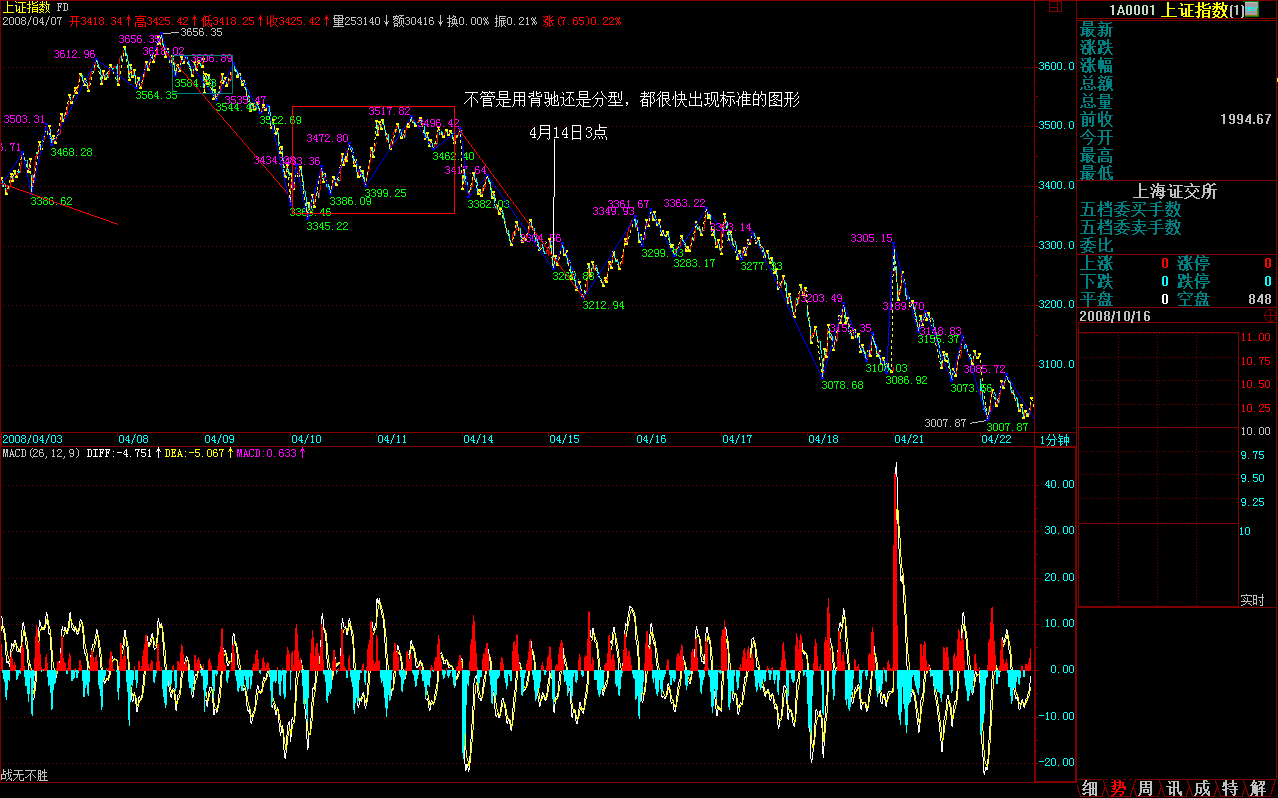
Task: Click the 实时 real-time label
Action: tap(1252, 600)
